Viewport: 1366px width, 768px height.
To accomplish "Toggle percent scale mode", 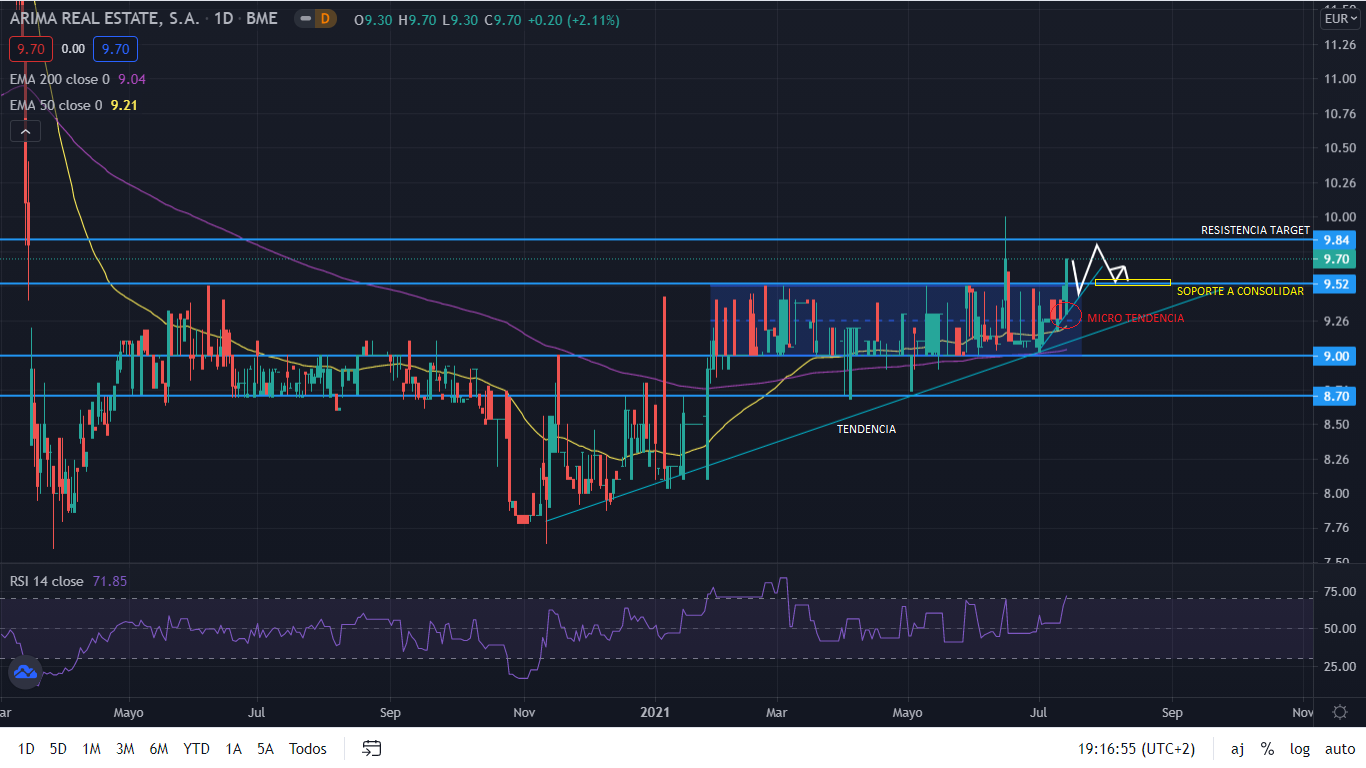I will coord(1267,748).
